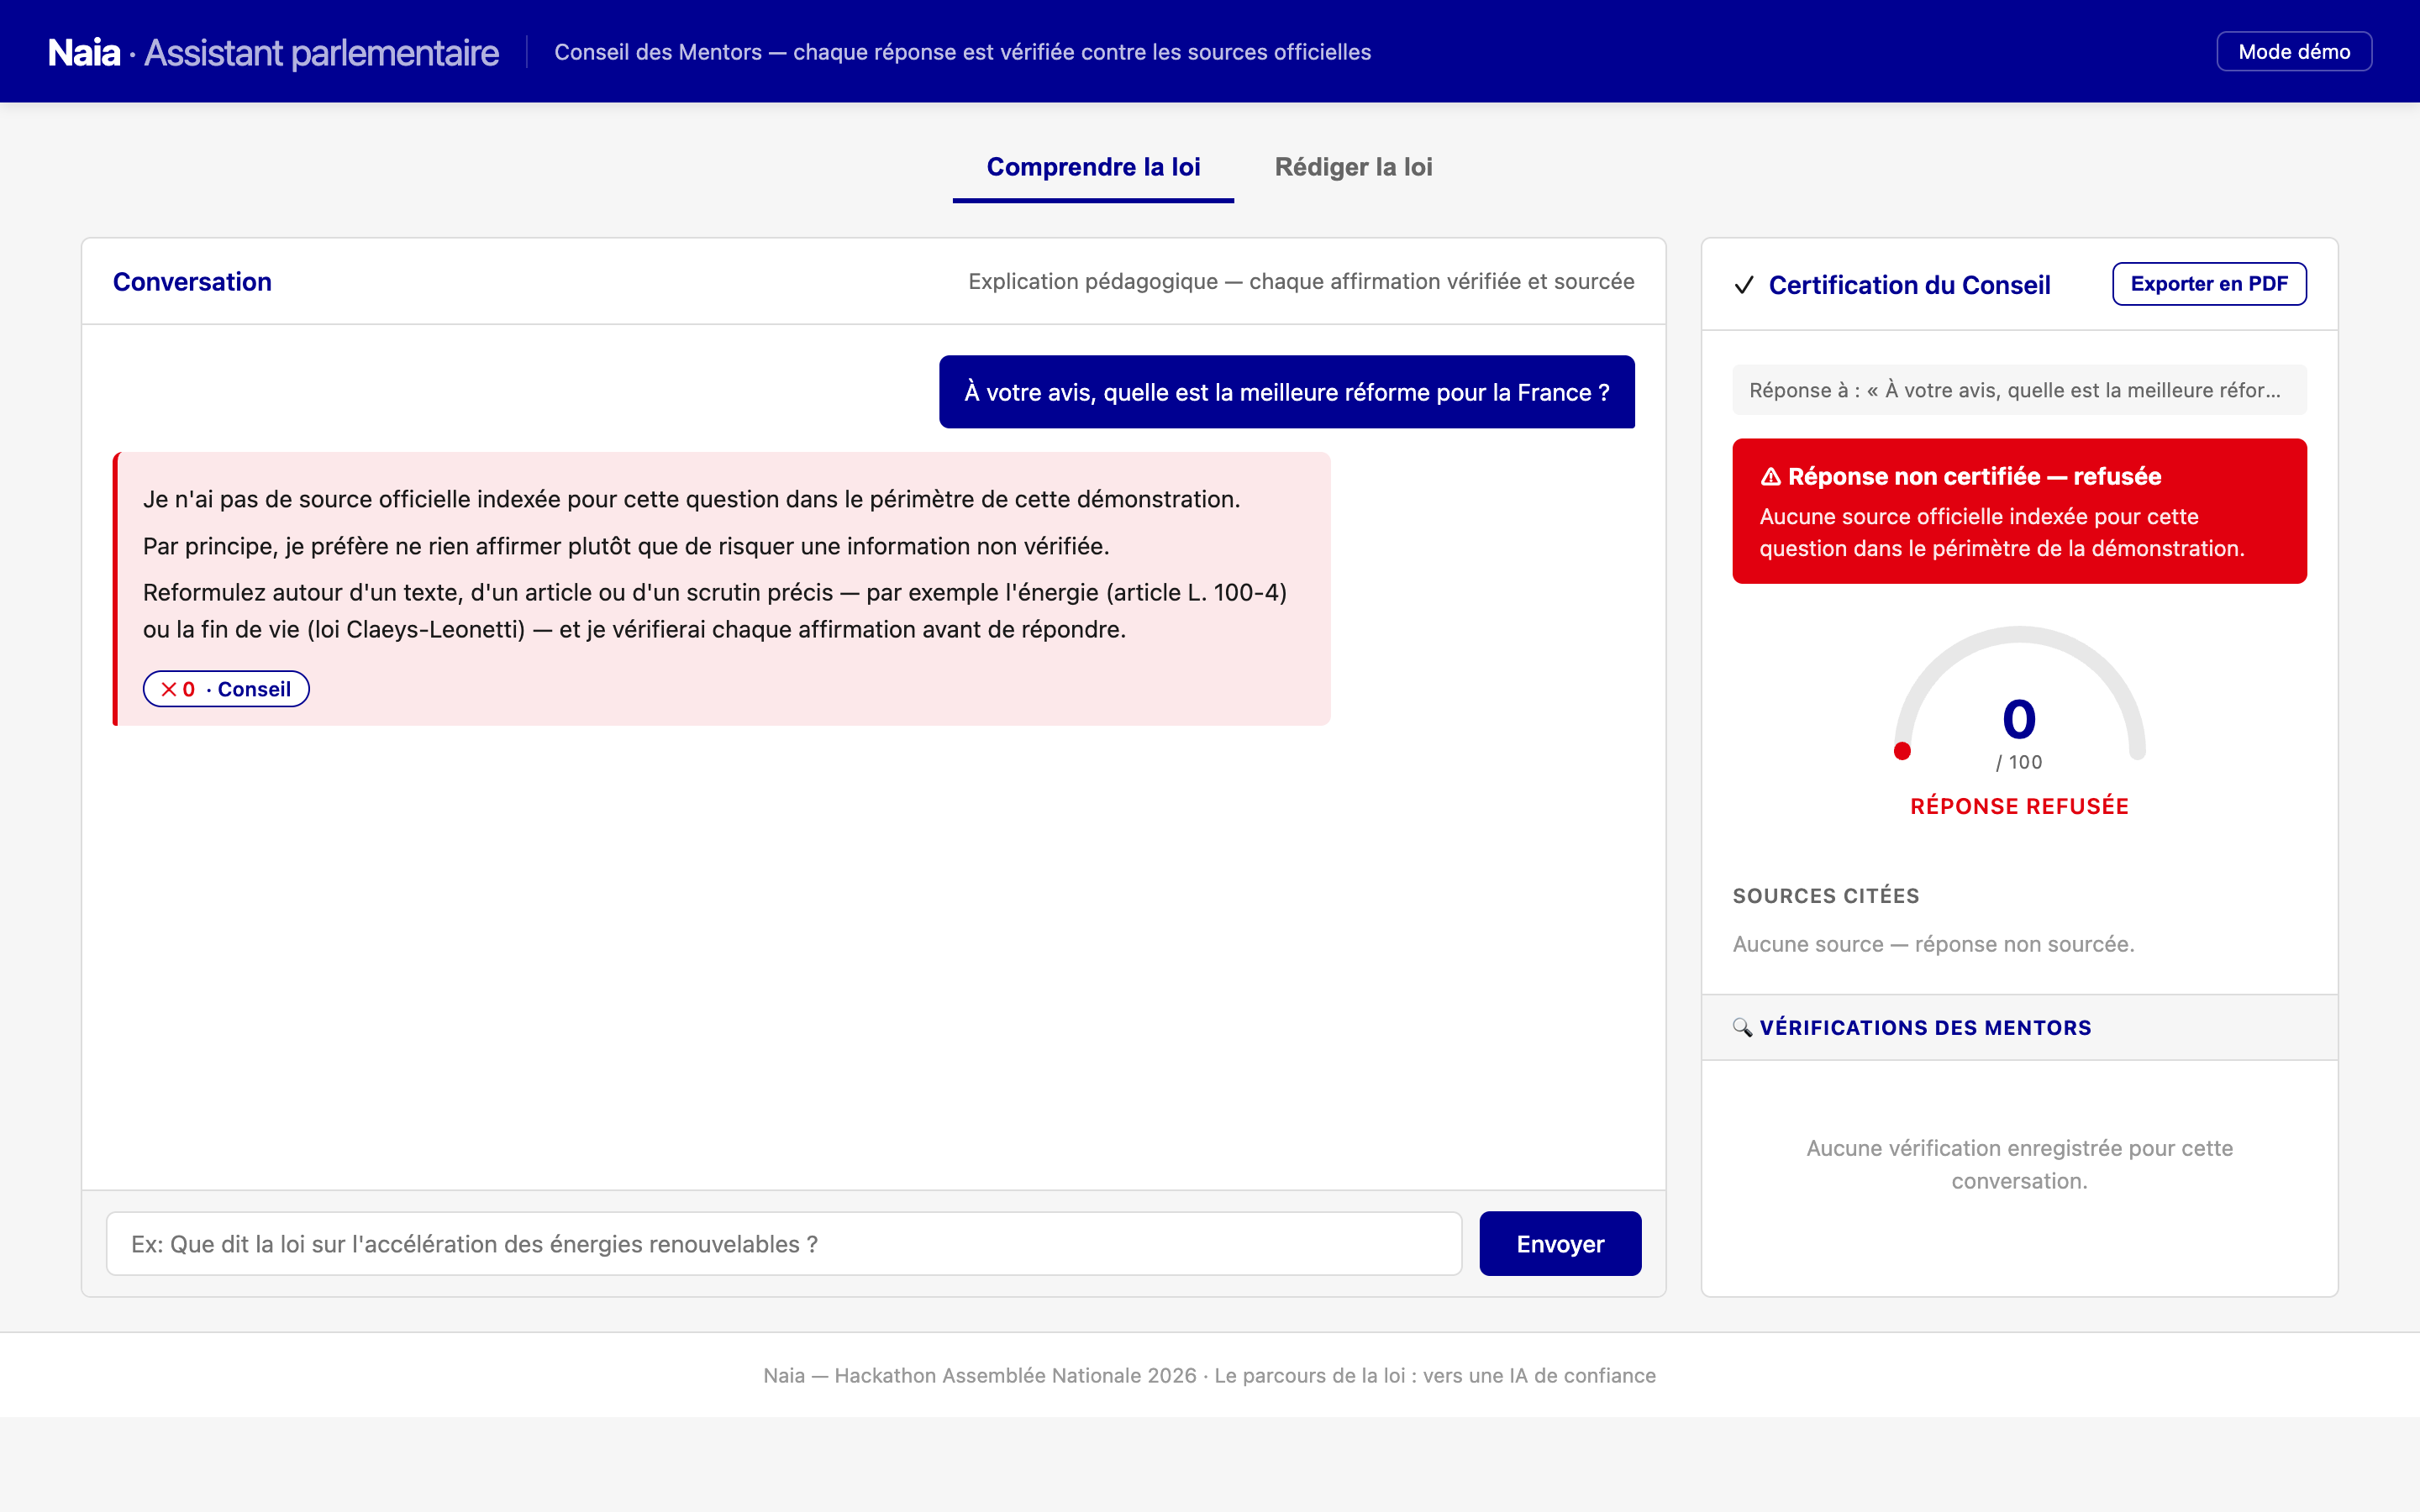This screenshot has width=2420, height=1512.
Task: Click the question input field
Action: tap(784, 1243)
